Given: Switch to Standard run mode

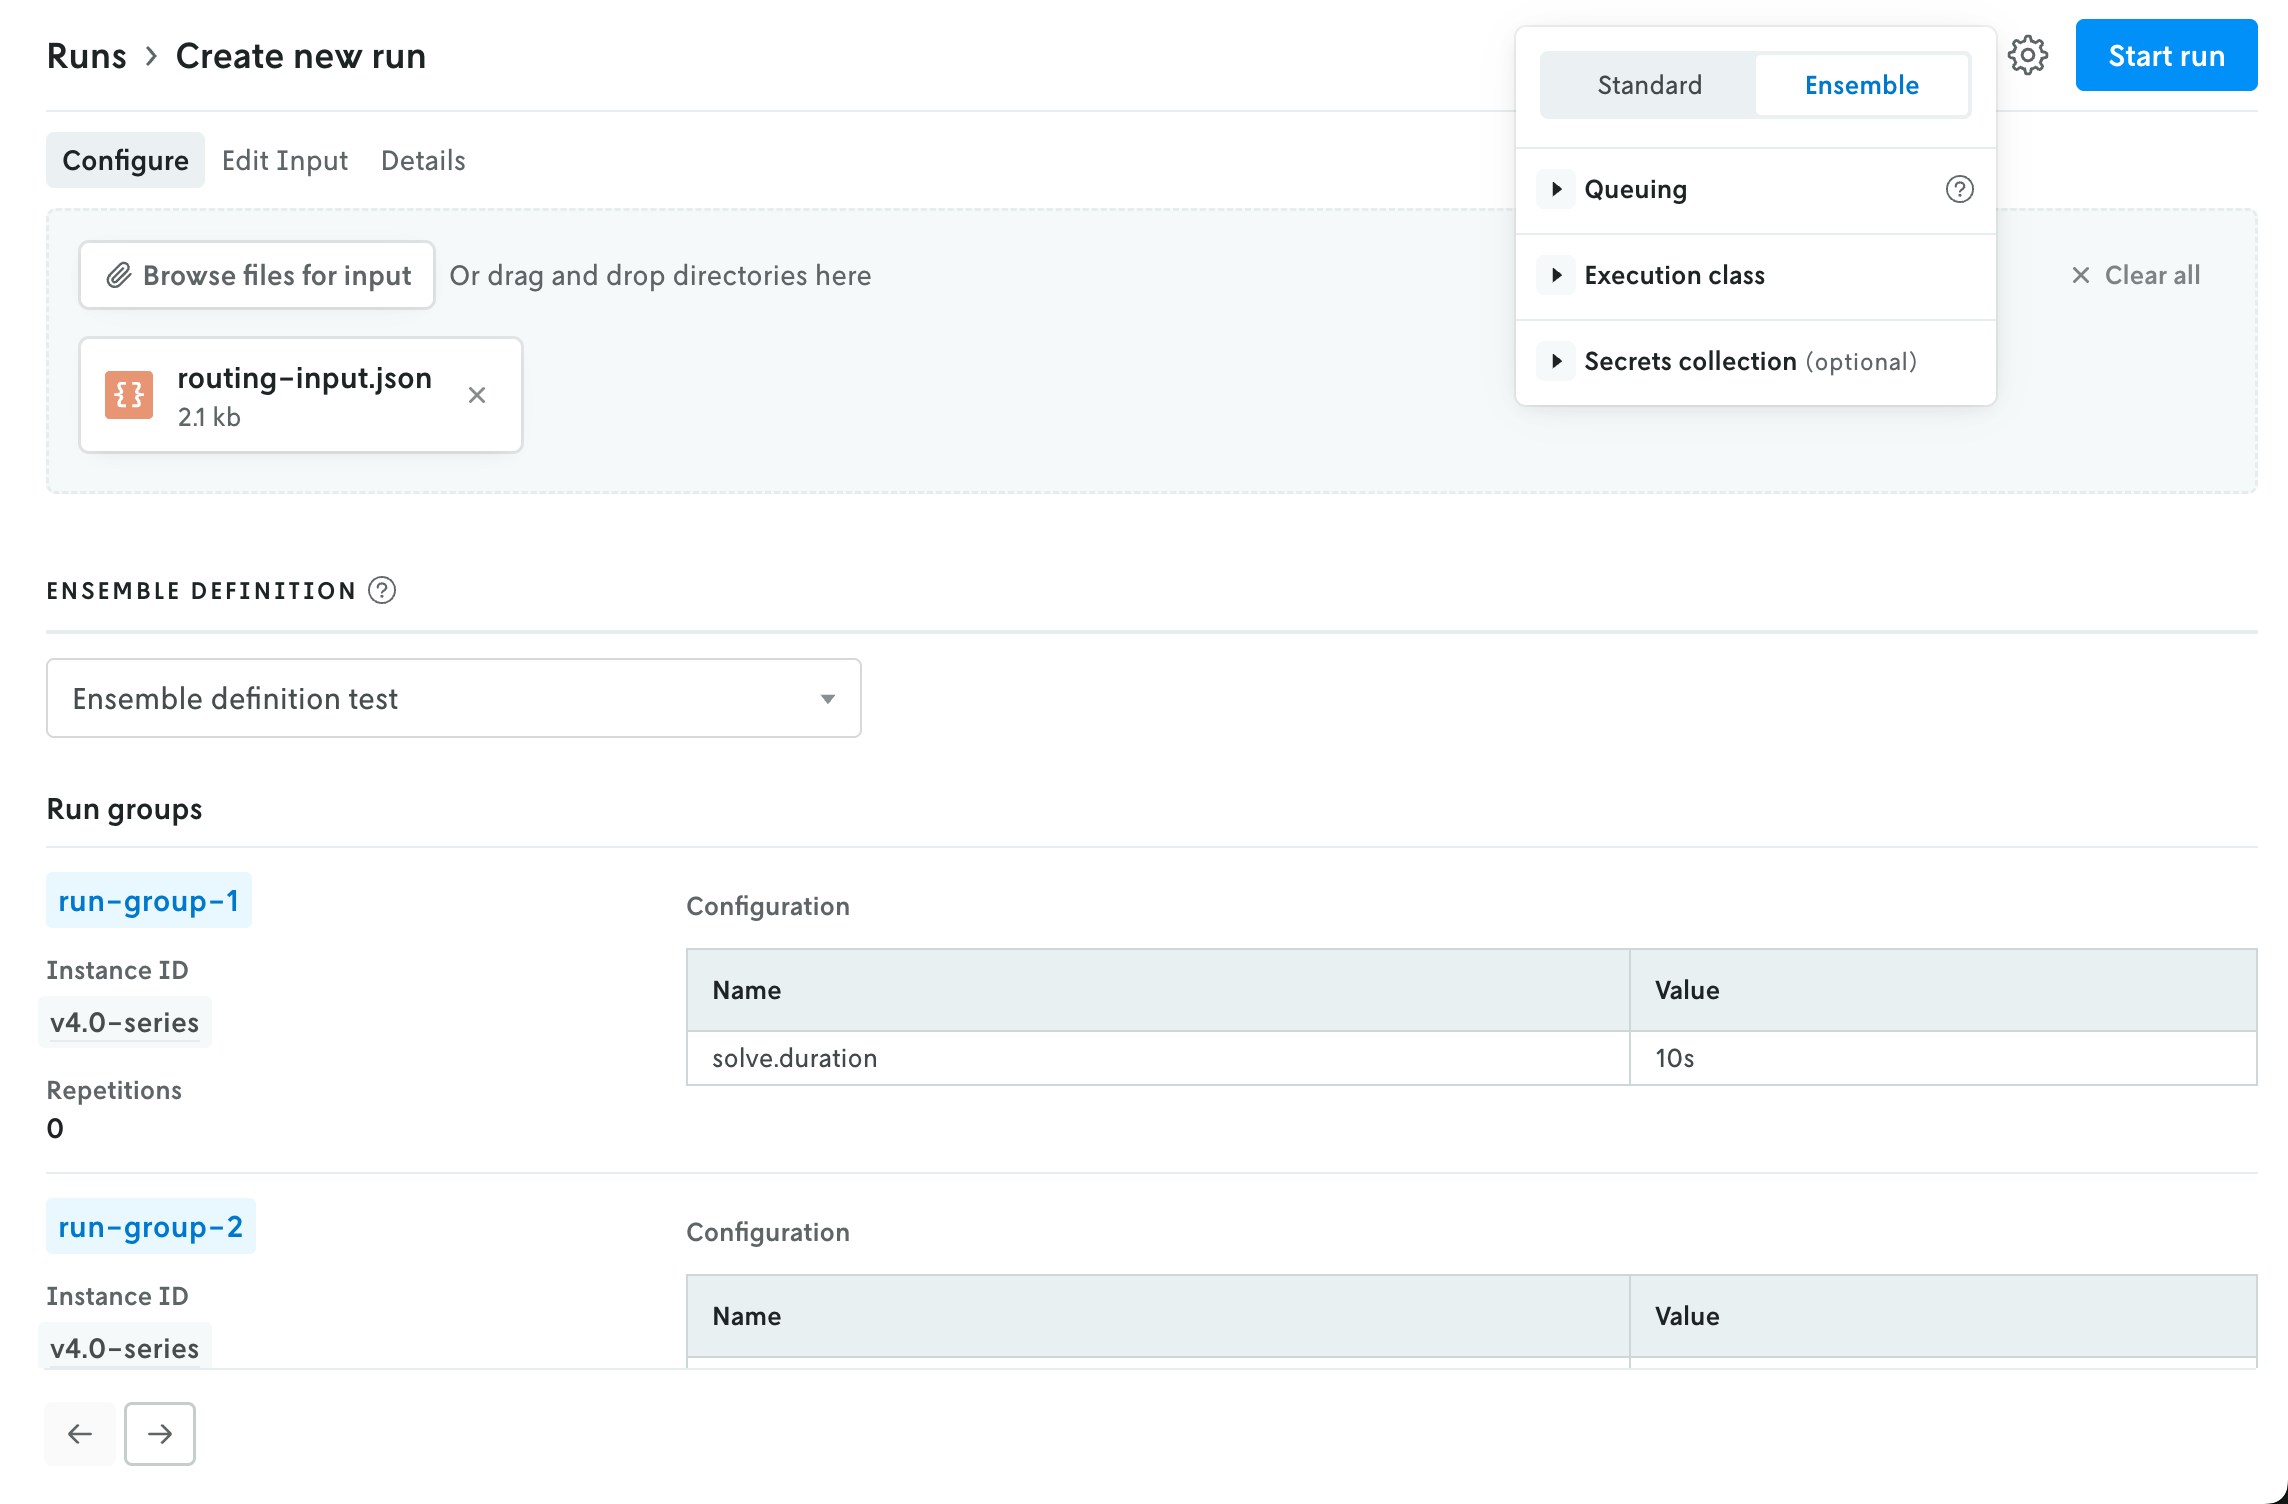Looking at the screenshot, I should [1649, 85].
